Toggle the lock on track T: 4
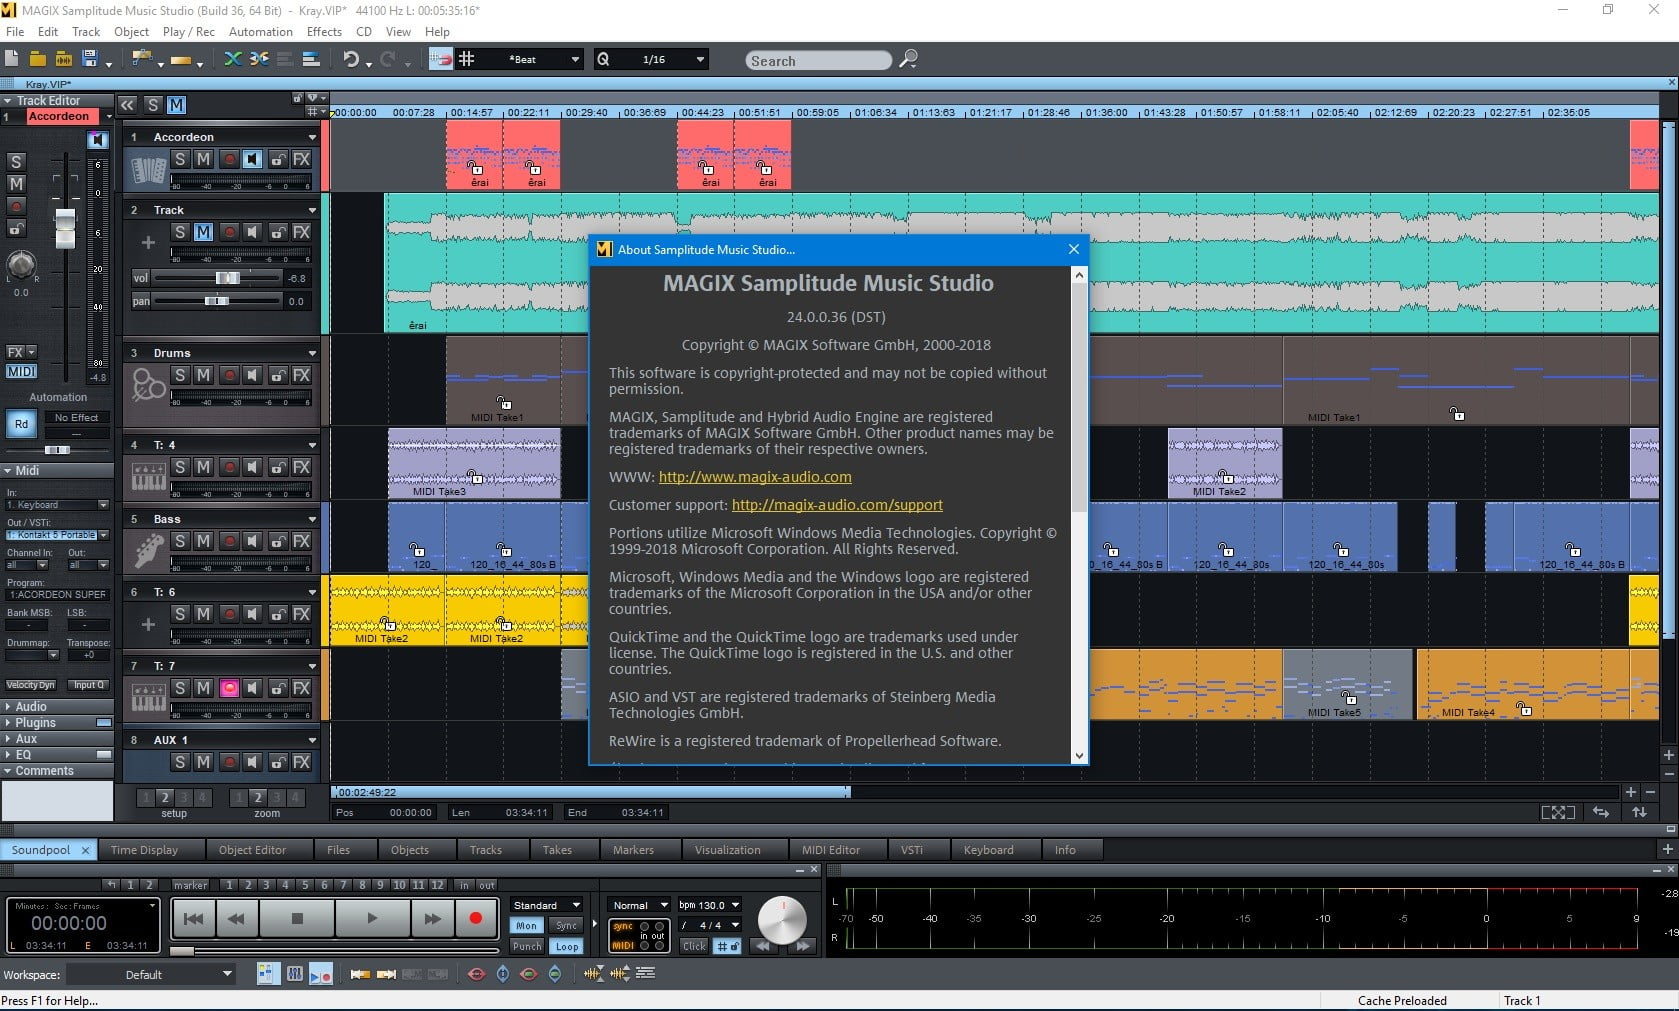This screenshot has width=1679, height=1011. click(x=277, y=467)
